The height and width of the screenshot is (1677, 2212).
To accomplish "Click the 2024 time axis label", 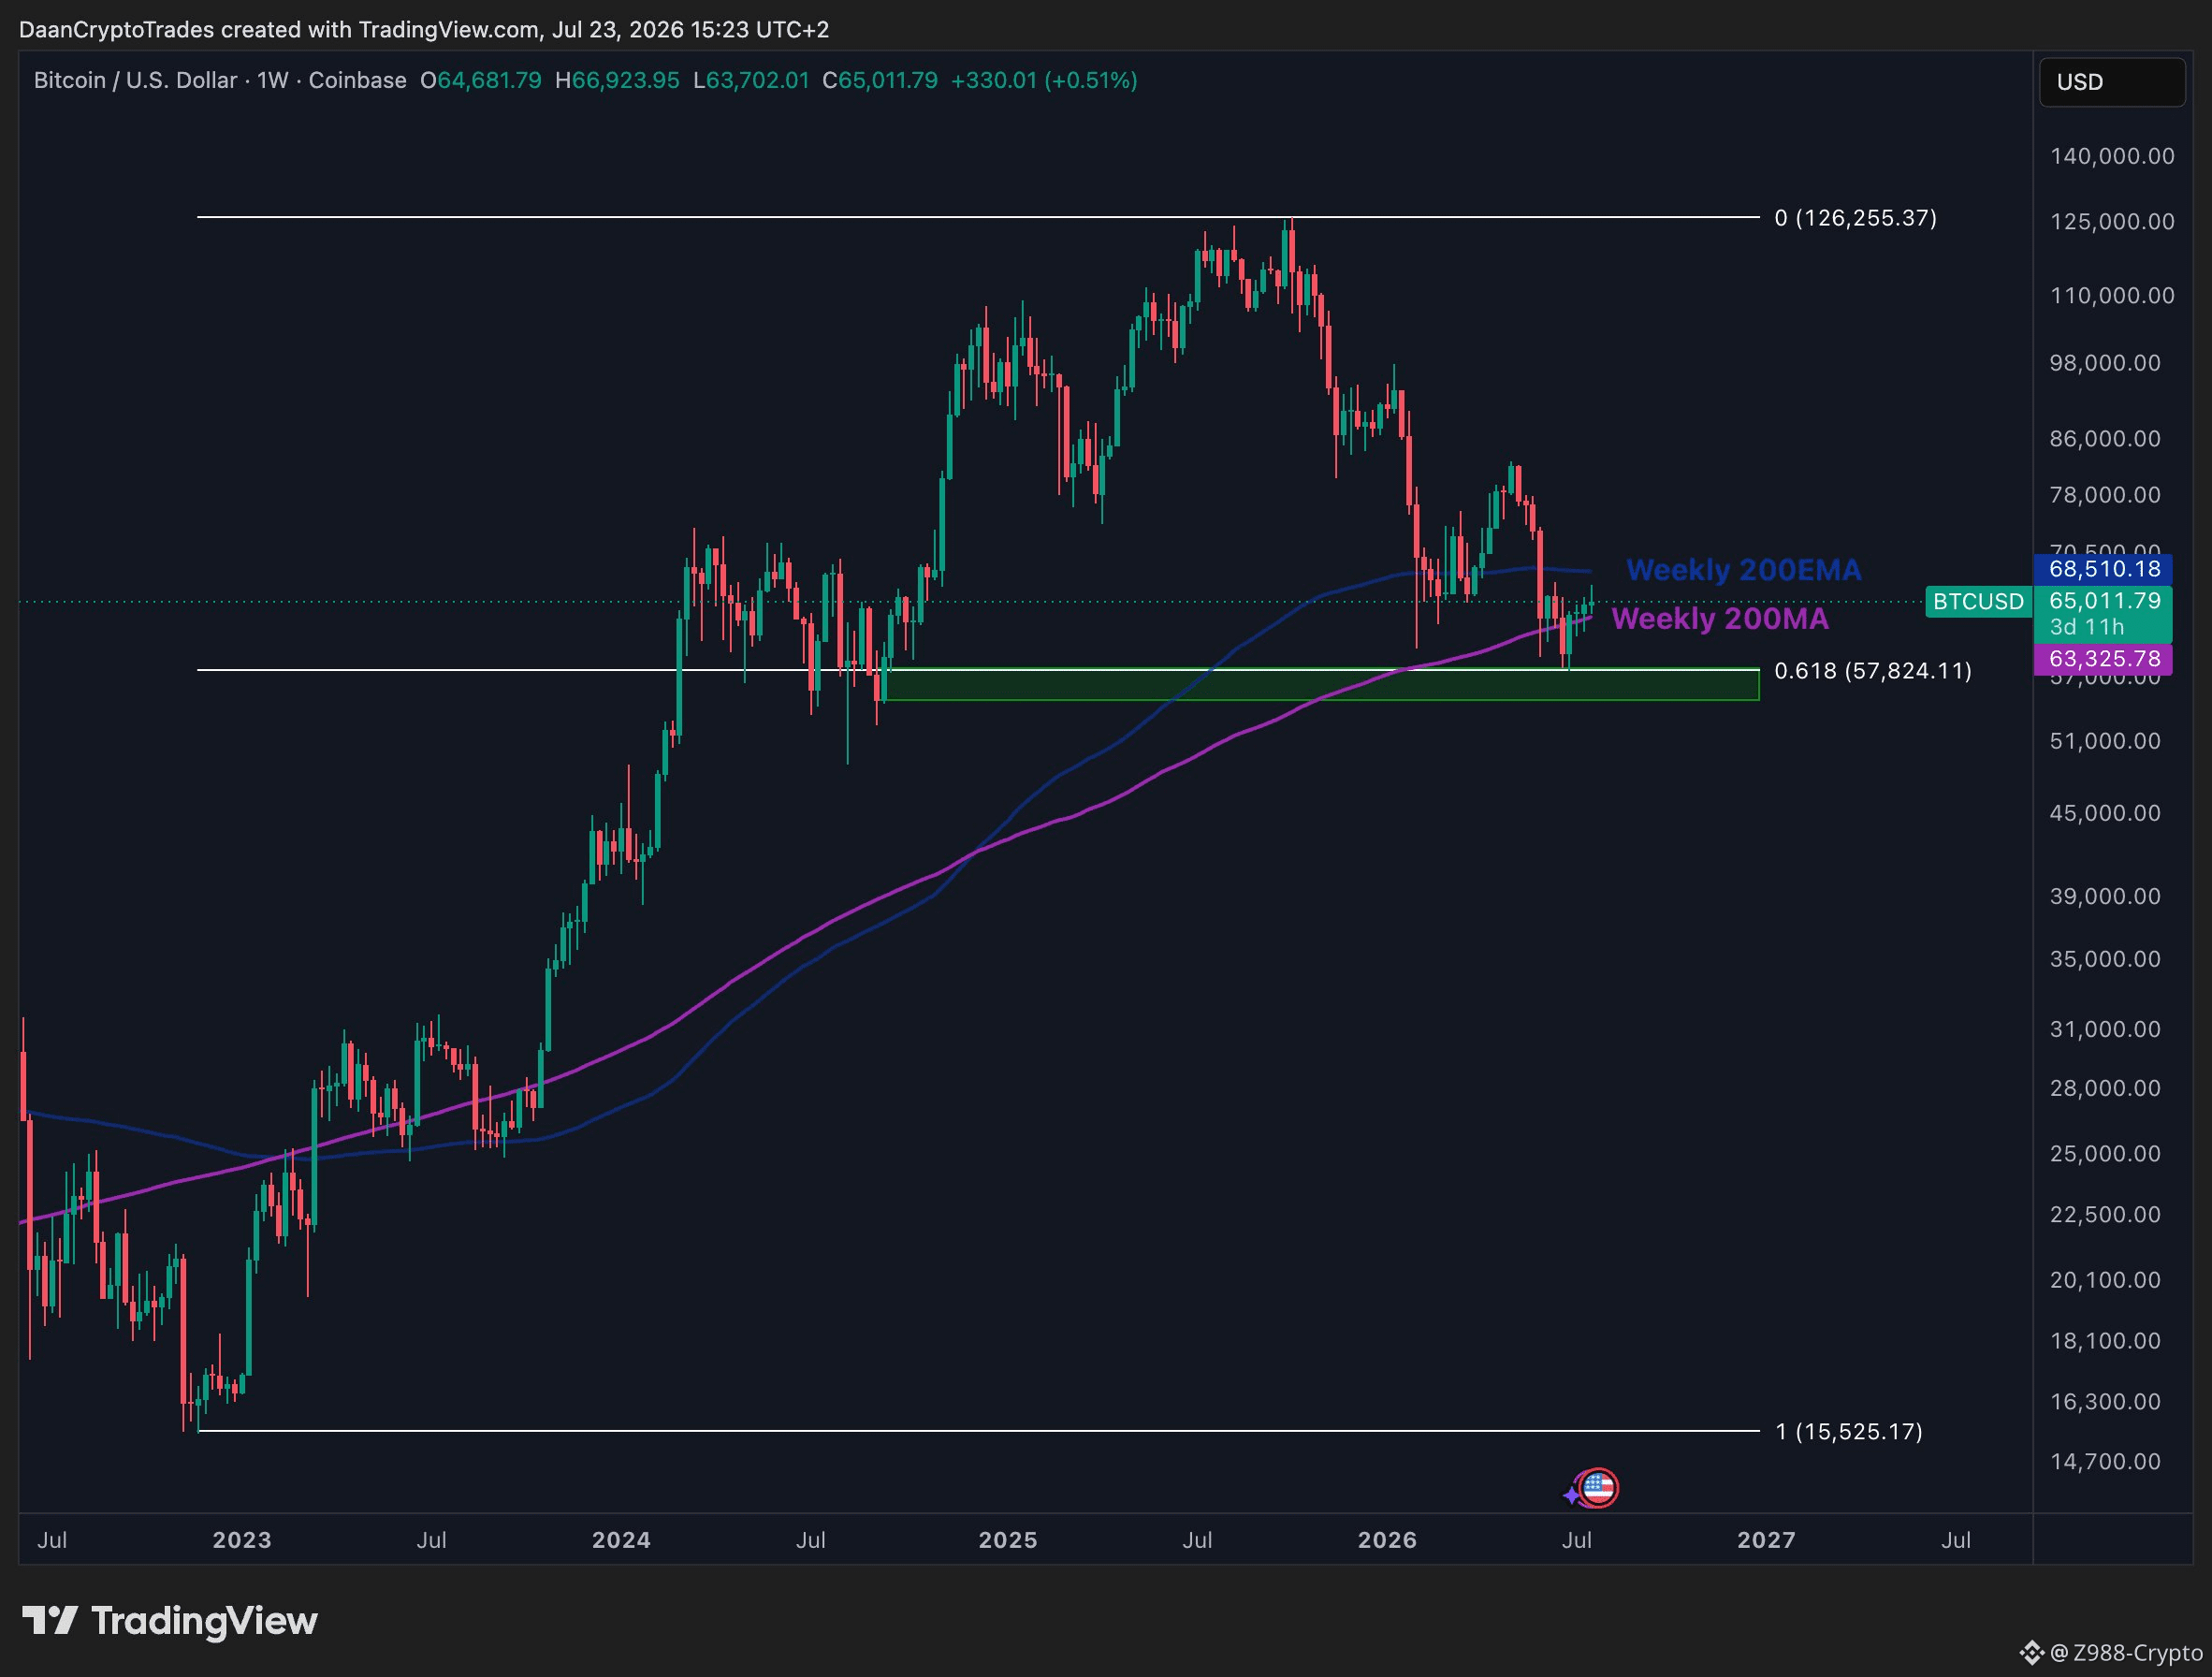I will [621, 1540].
